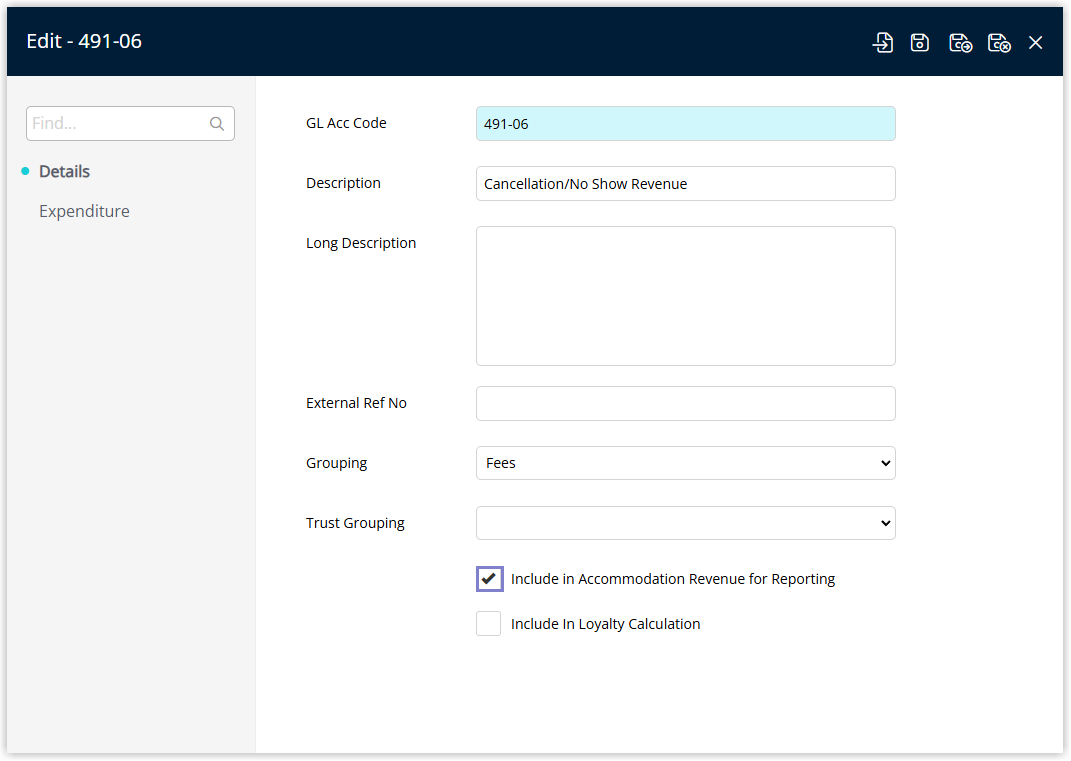Focus the Find search field
Viewport: 1071px width, 761px height.
(130, 124)
